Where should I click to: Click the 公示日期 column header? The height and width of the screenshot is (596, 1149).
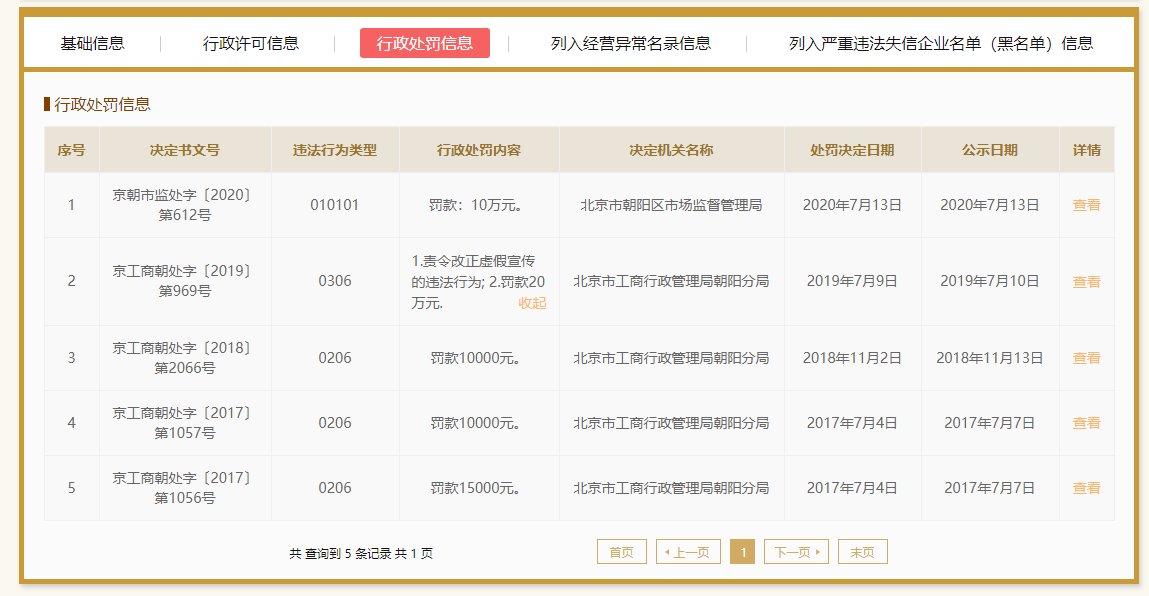click(990, 150)
